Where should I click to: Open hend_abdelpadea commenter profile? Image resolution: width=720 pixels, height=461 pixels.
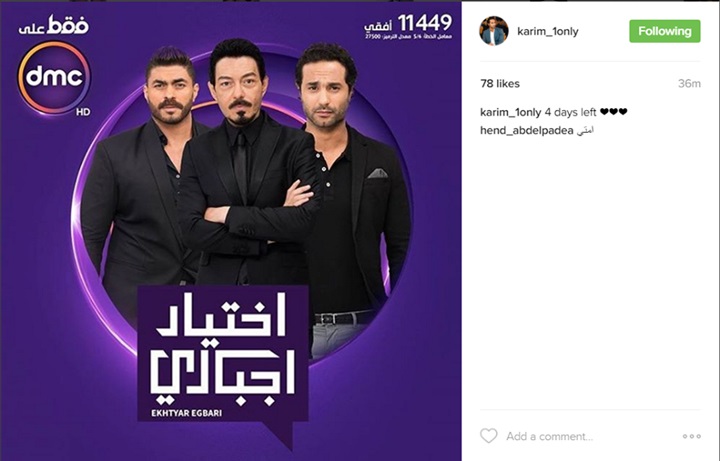click(526, 130)
